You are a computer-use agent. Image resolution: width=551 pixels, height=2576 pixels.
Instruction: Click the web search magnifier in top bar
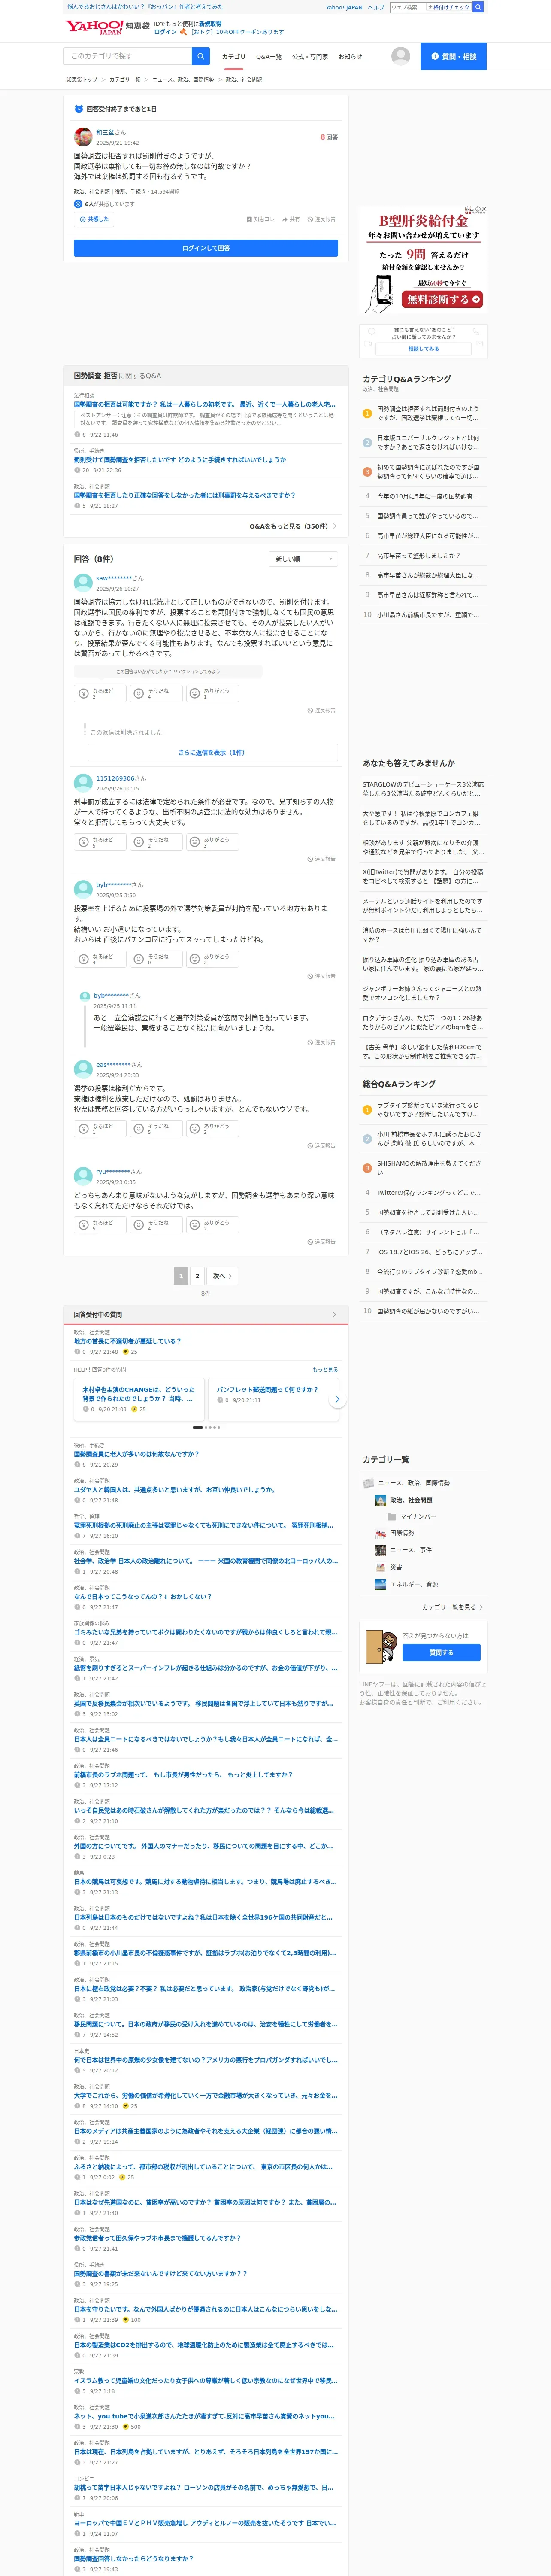(x=478, y=7)
